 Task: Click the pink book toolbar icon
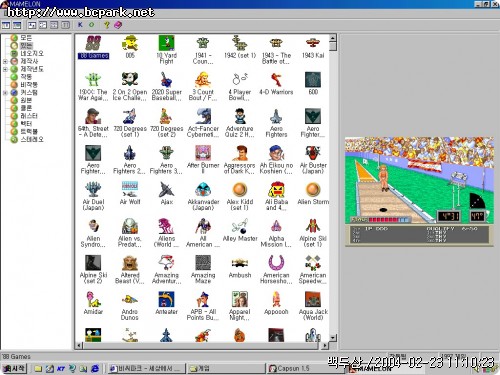[118, 25]
